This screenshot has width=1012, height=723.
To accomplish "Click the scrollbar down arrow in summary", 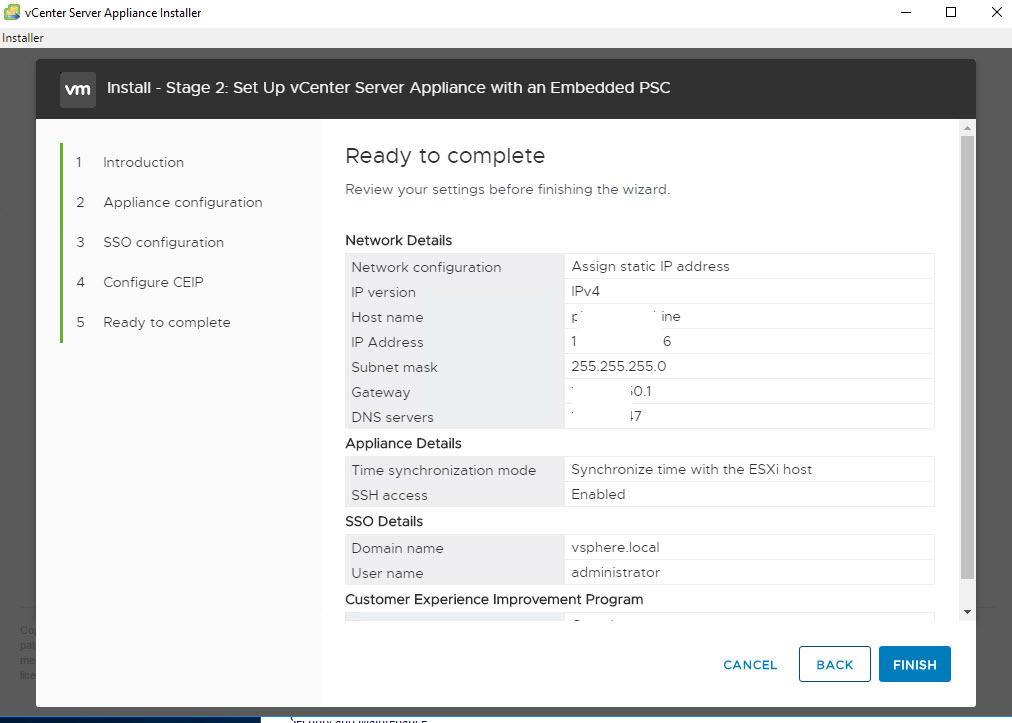I will pos(967,611).
